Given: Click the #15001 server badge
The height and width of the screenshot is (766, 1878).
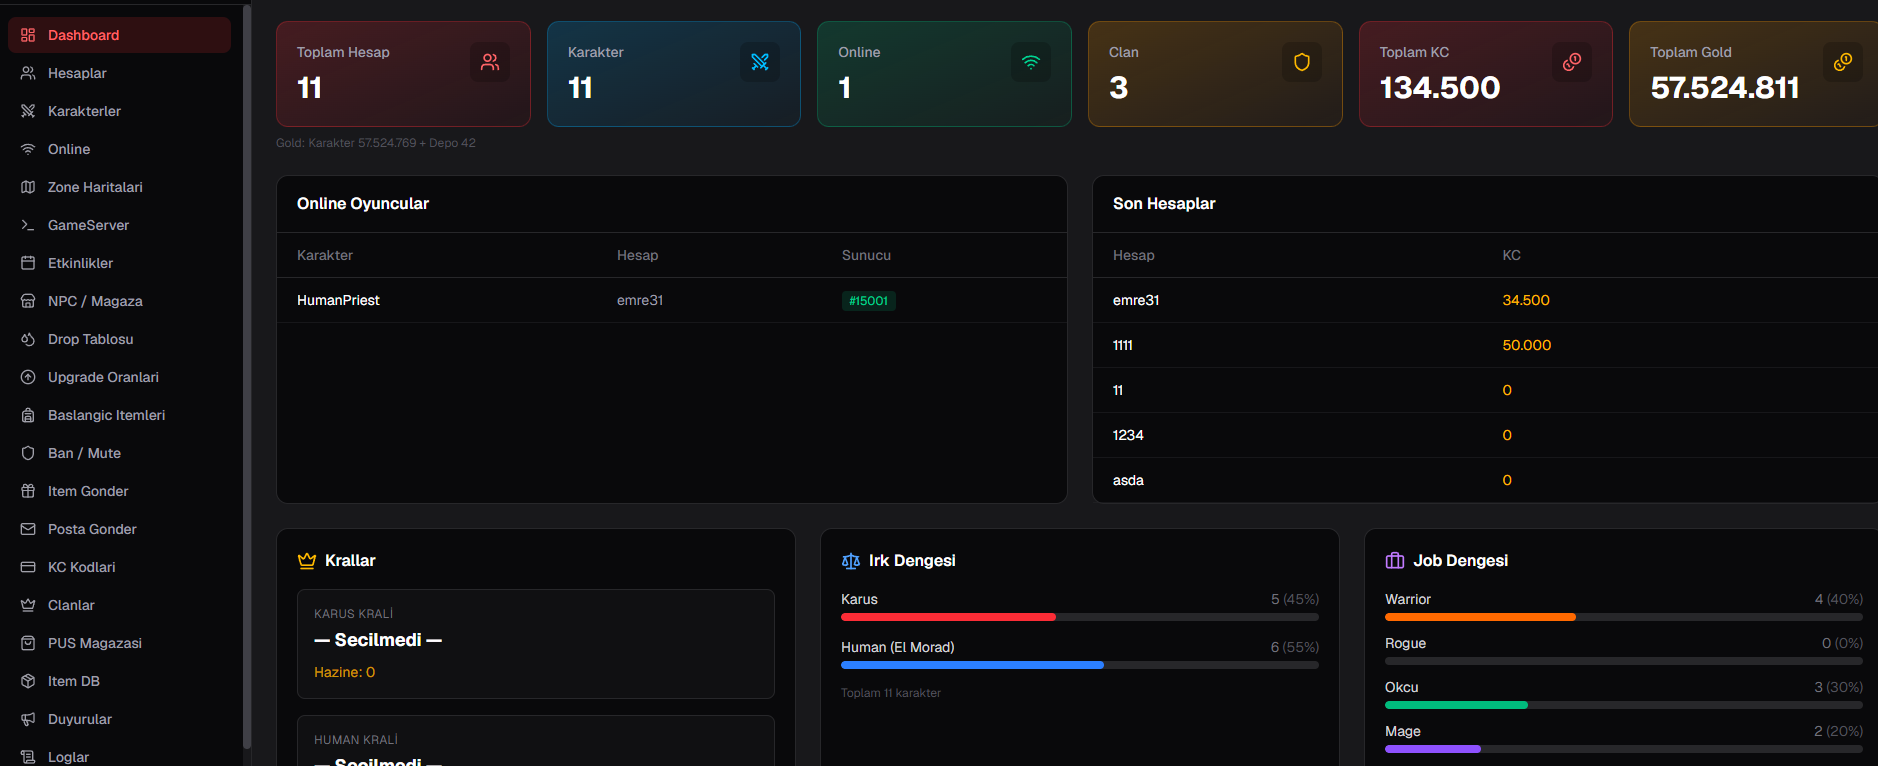Looking at the screenshot, I should pos(868,301).
